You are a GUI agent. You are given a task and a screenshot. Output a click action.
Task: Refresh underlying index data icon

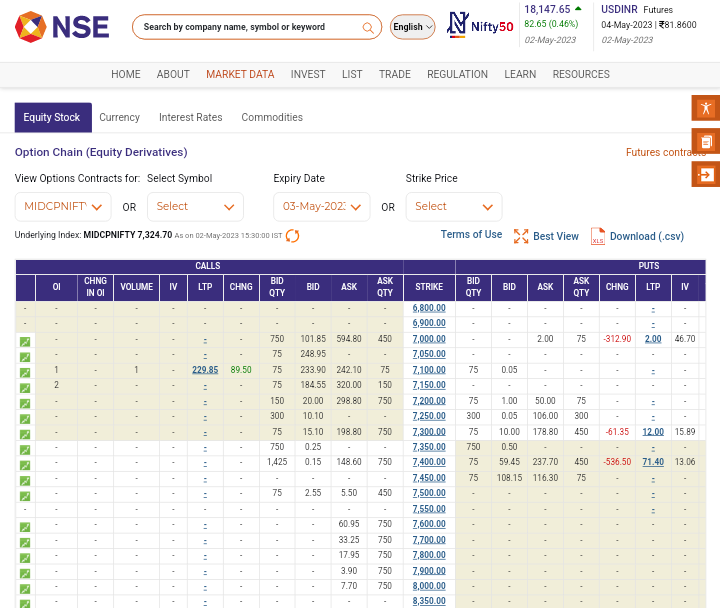(292, 236)
